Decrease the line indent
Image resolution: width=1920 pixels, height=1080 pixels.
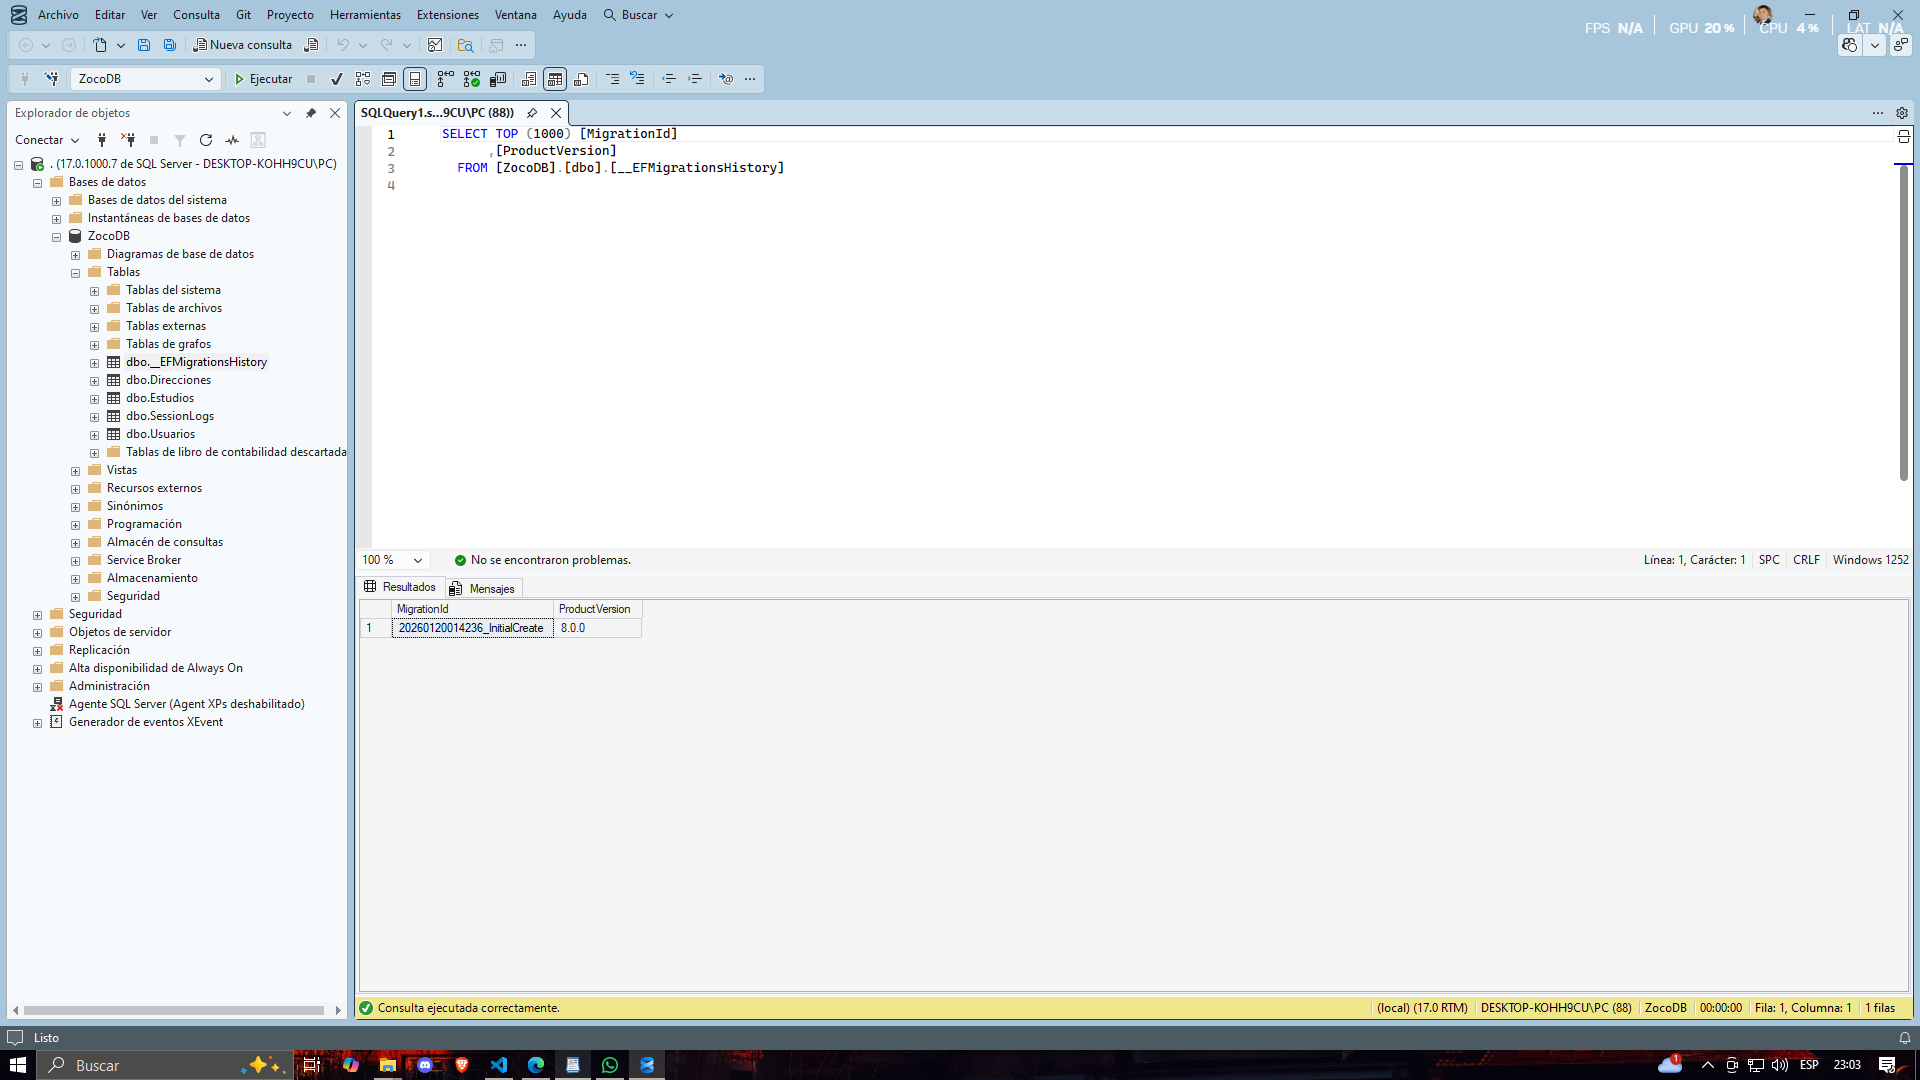tap(669, 79)
